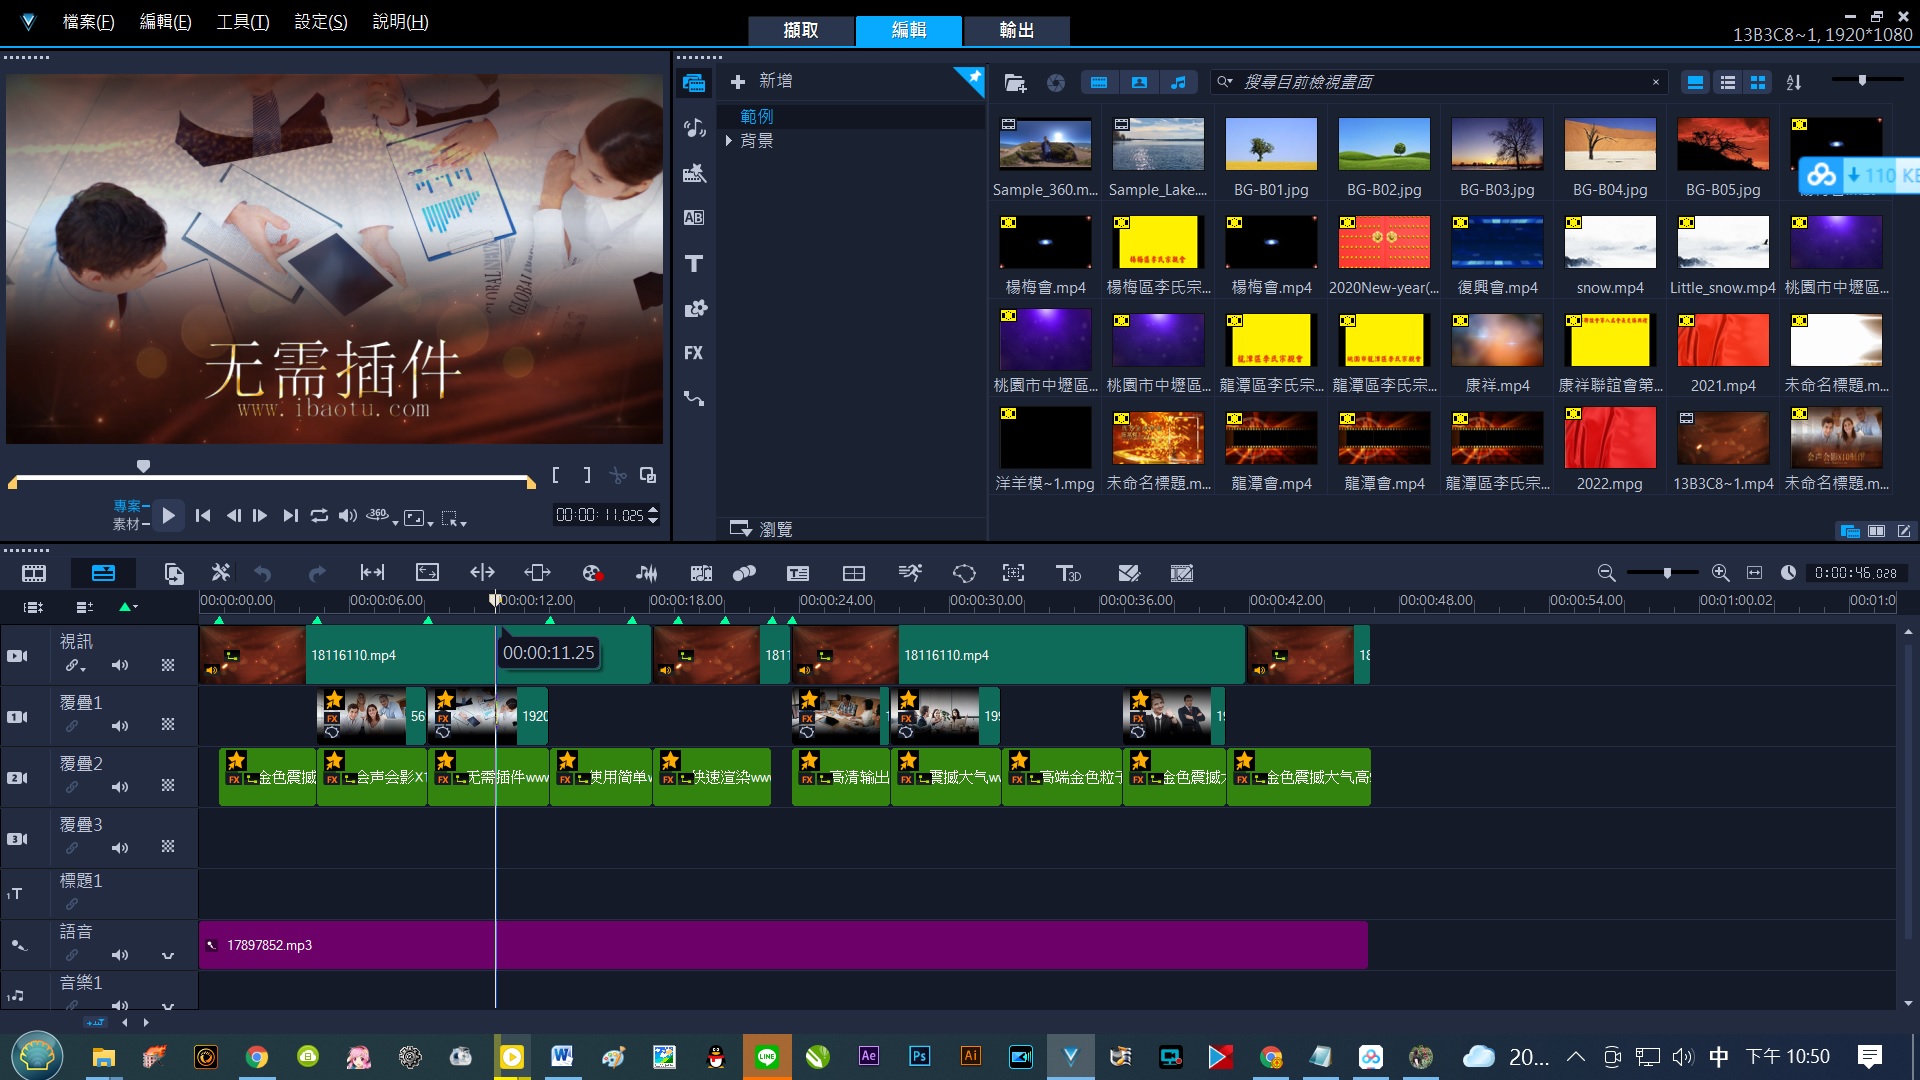Image resolution: width=1920 pixels, height=1080 pixels.
Task: Jump to start of preview (Home)
Action: point(203,516)
